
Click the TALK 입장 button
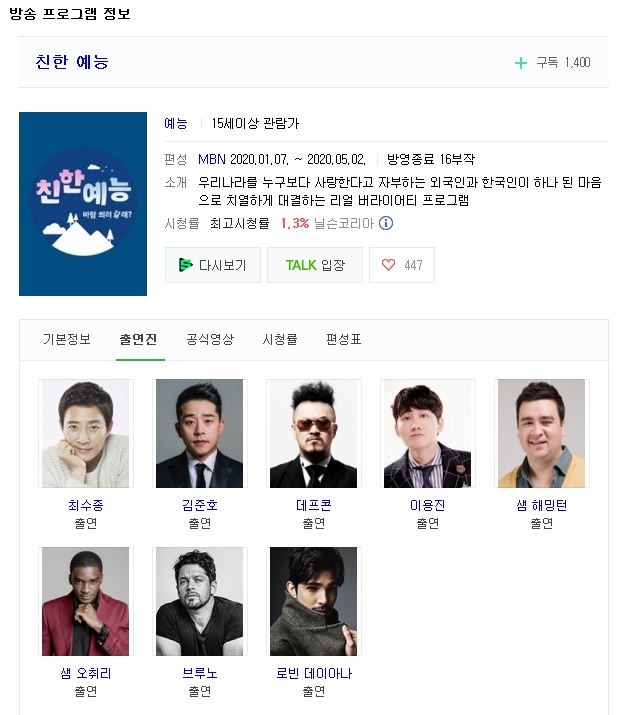tap(315, 265)
